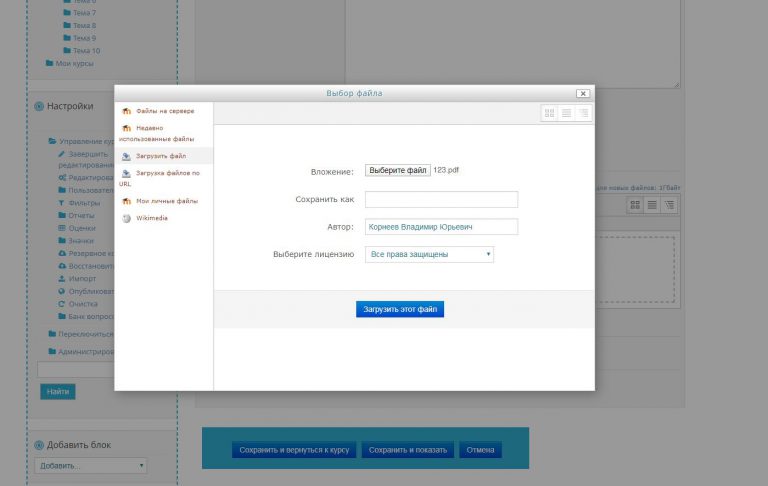Click Загрузить этот файл button
Screen dimensions: 768x486
pos(400,309)
